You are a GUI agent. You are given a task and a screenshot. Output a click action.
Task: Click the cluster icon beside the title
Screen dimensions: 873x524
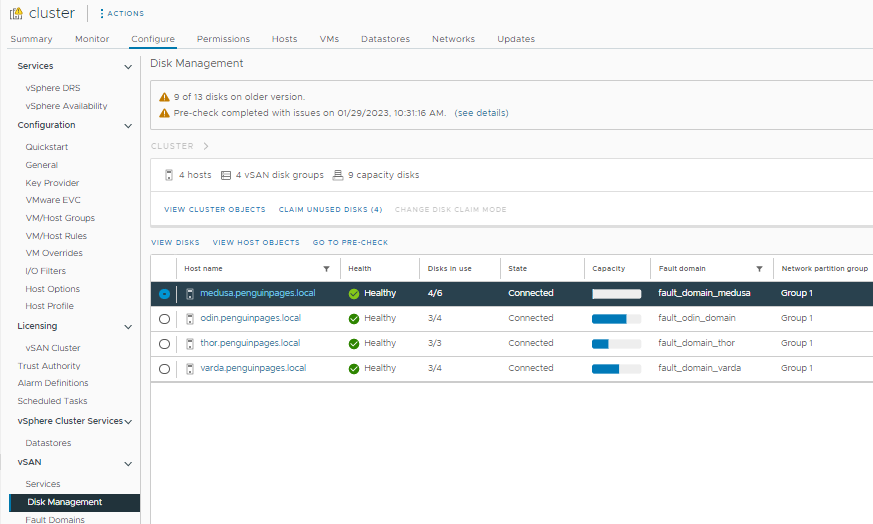[x=17, y=13]
